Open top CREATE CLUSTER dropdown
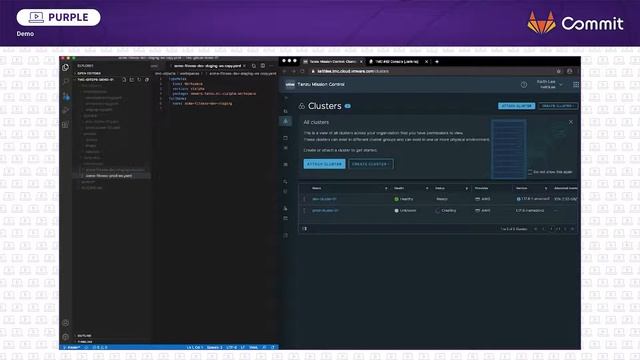The image size is (640, 360). 558,106
